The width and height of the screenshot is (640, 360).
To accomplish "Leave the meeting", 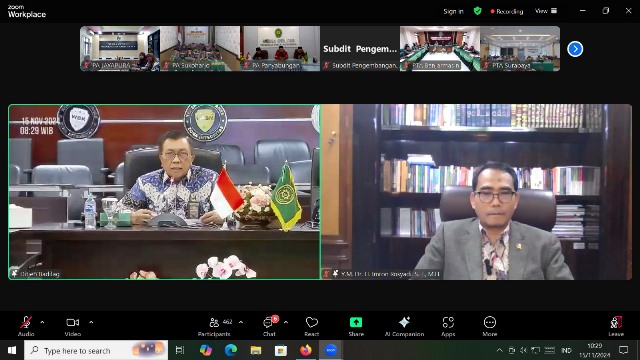I will coord(616,326).
